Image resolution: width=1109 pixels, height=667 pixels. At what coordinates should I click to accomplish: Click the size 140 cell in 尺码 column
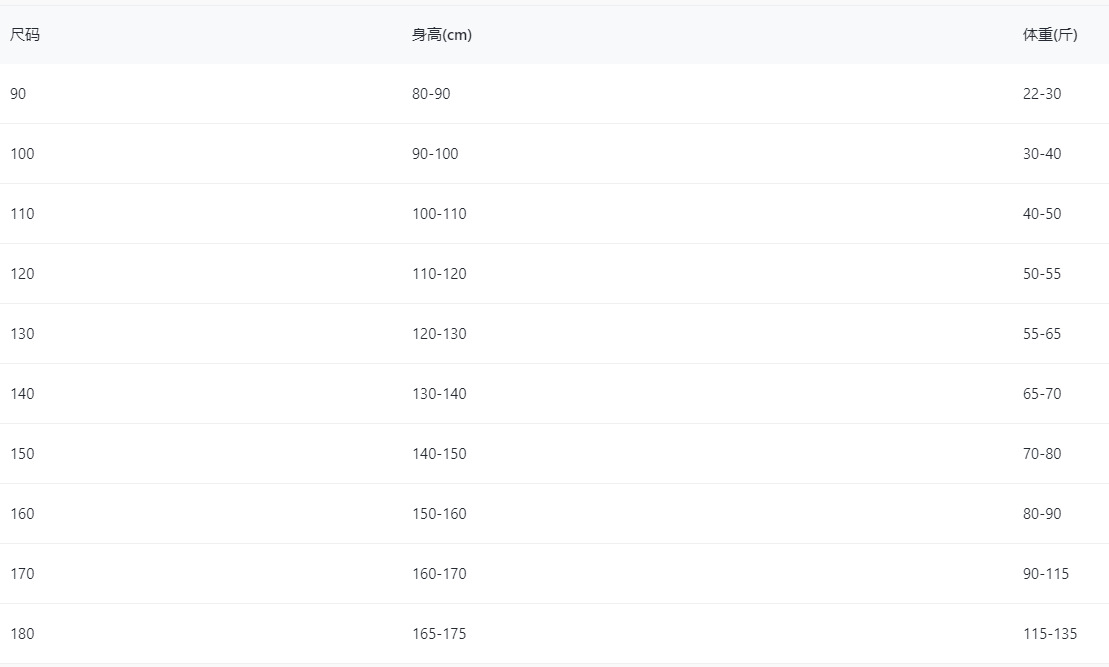[x=22, y=394]
